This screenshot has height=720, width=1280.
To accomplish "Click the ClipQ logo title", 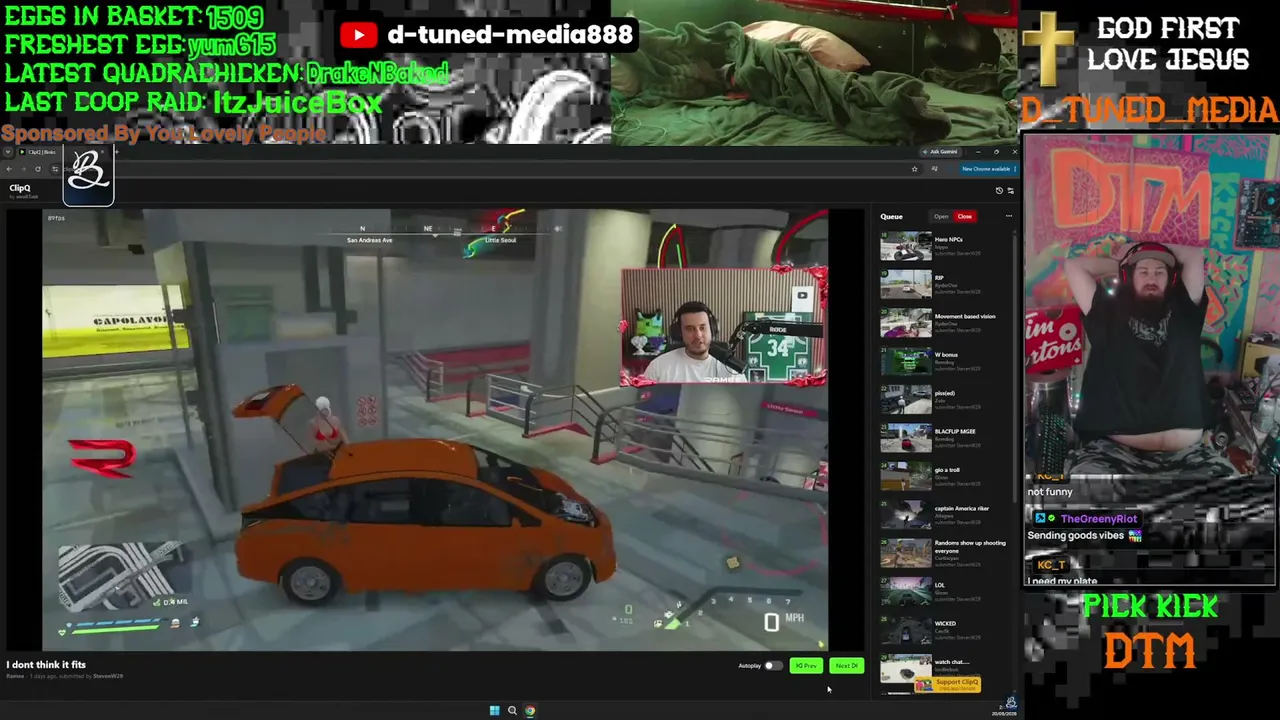I will click(20, 188).
